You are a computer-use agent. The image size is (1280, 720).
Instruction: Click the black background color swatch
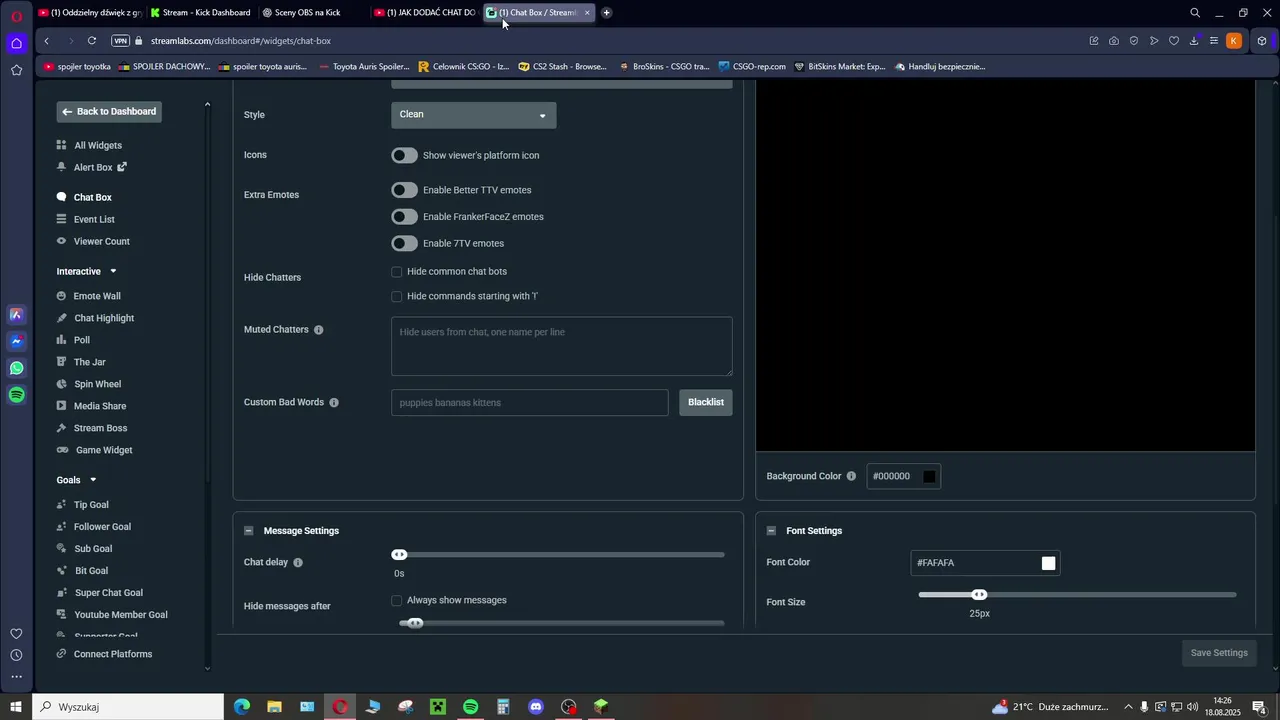click(x=929, y=476)
